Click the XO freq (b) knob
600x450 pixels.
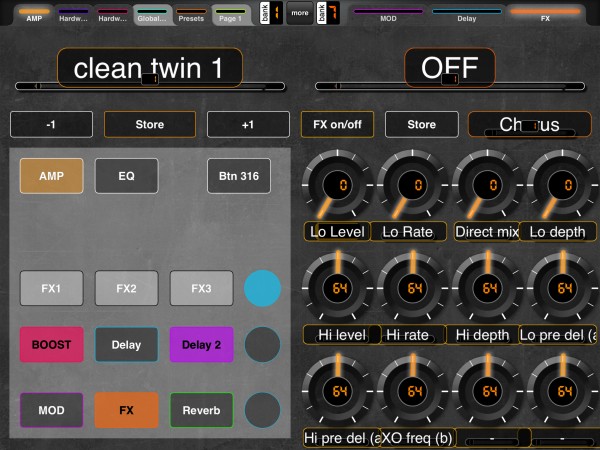pyautogui.click(x=412, y=391)
